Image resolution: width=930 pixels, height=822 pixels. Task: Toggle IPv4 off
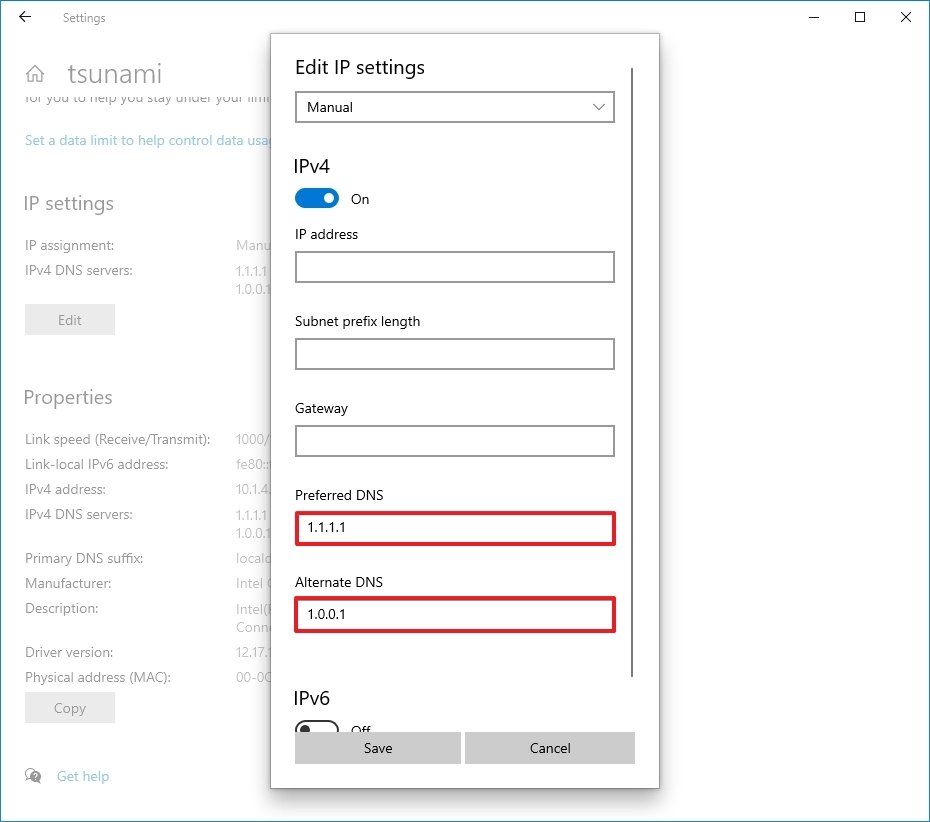coord(317,198)
